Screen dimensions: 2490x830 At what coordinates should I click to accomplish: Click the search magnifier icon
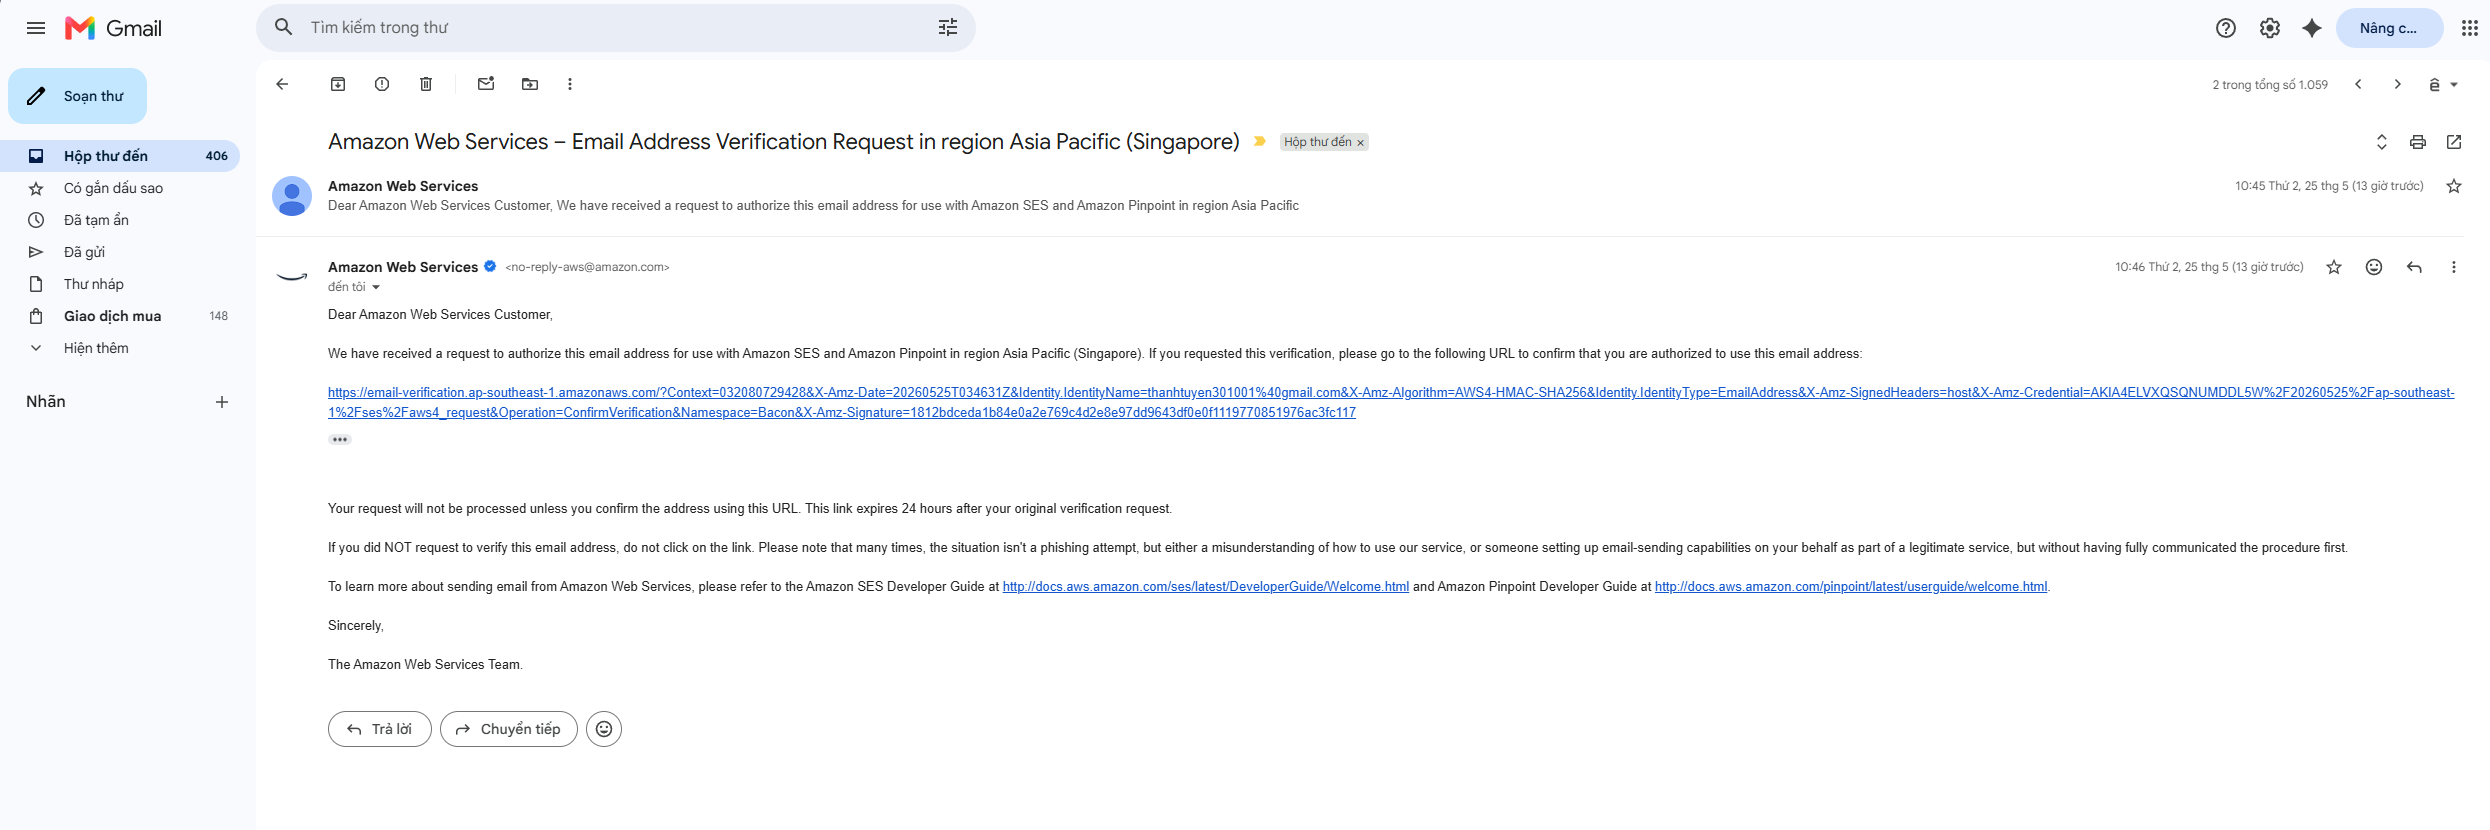point(284,27)
